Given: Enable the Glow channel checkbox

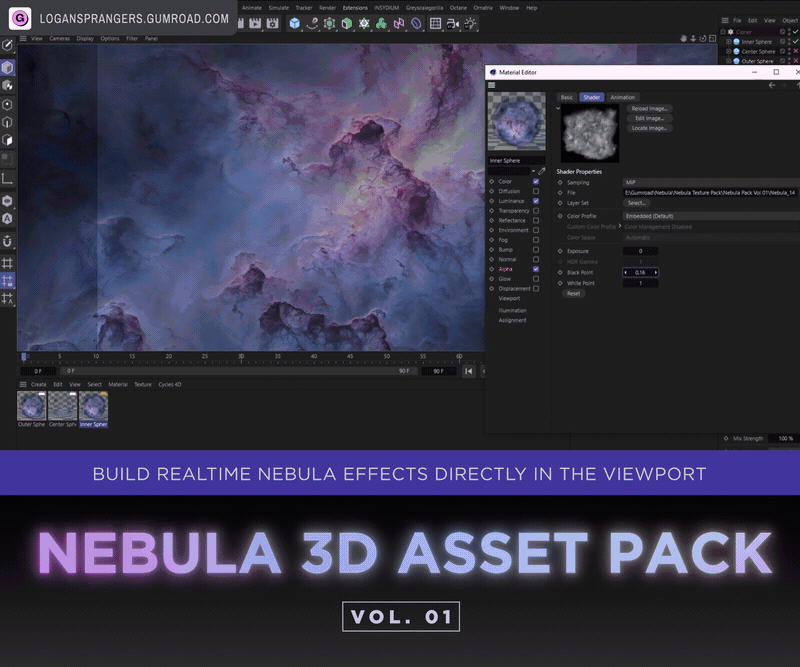Looking at the screenshot, I should (536, 279).
